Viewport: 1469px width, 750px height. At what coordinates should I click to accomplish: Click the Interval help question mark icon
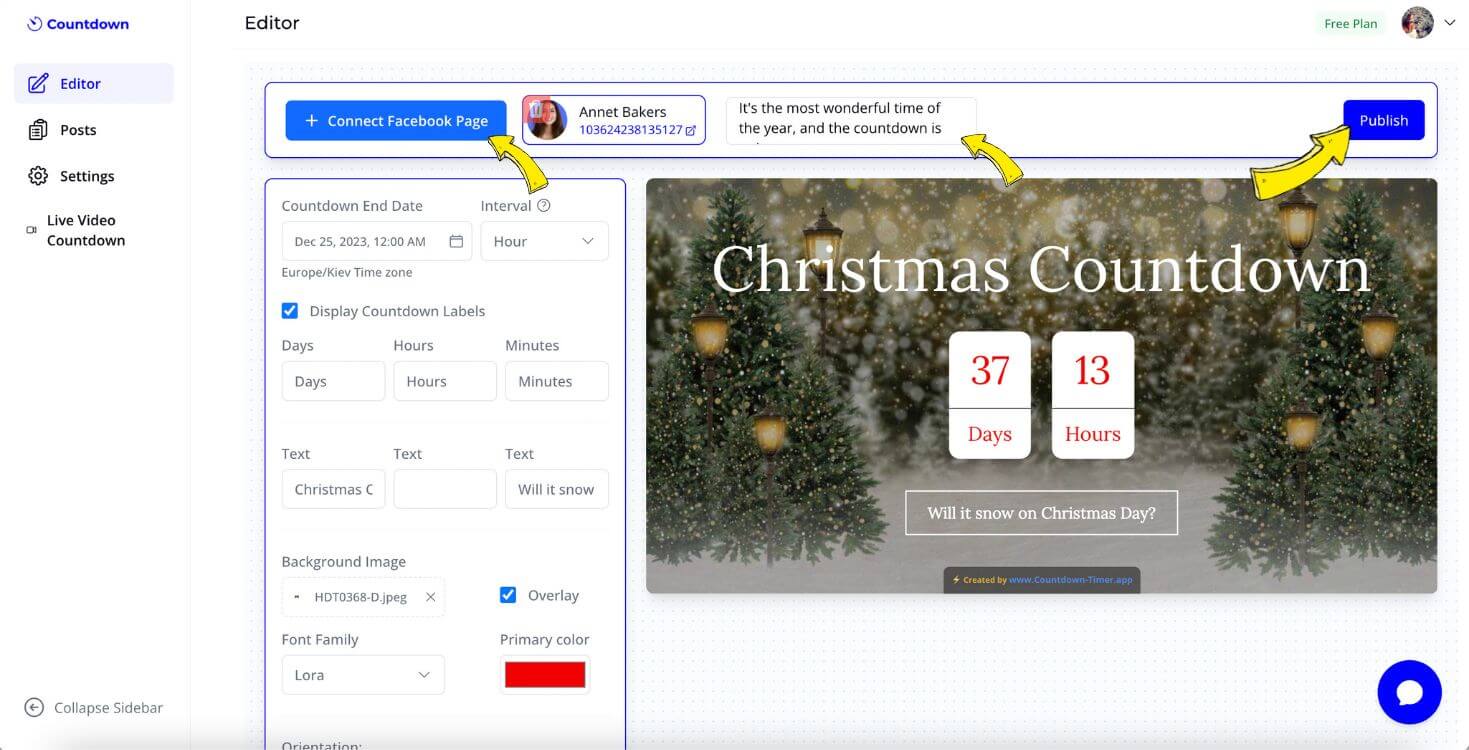(x=542, y=205)
